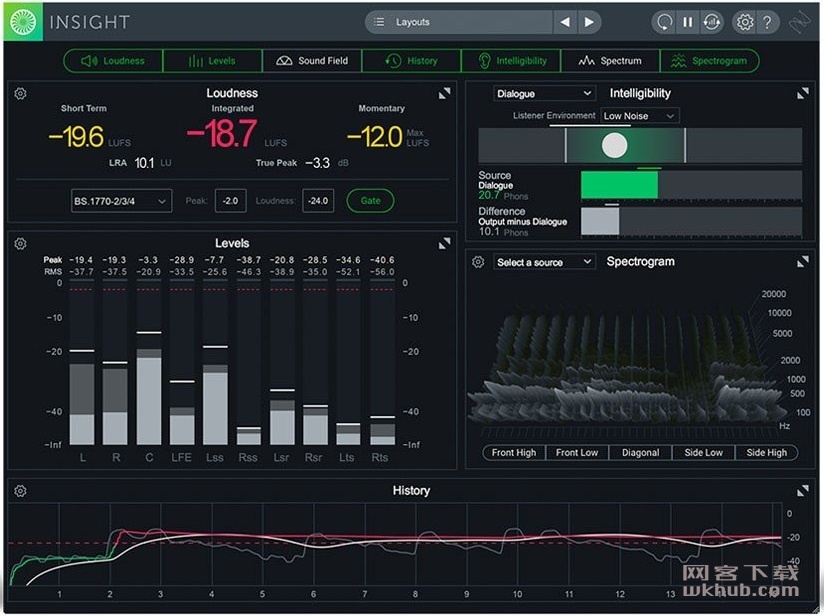
Task: Click the Momentary -12.0 max readout
Action: pyautogui.click(x=375, y=137)
